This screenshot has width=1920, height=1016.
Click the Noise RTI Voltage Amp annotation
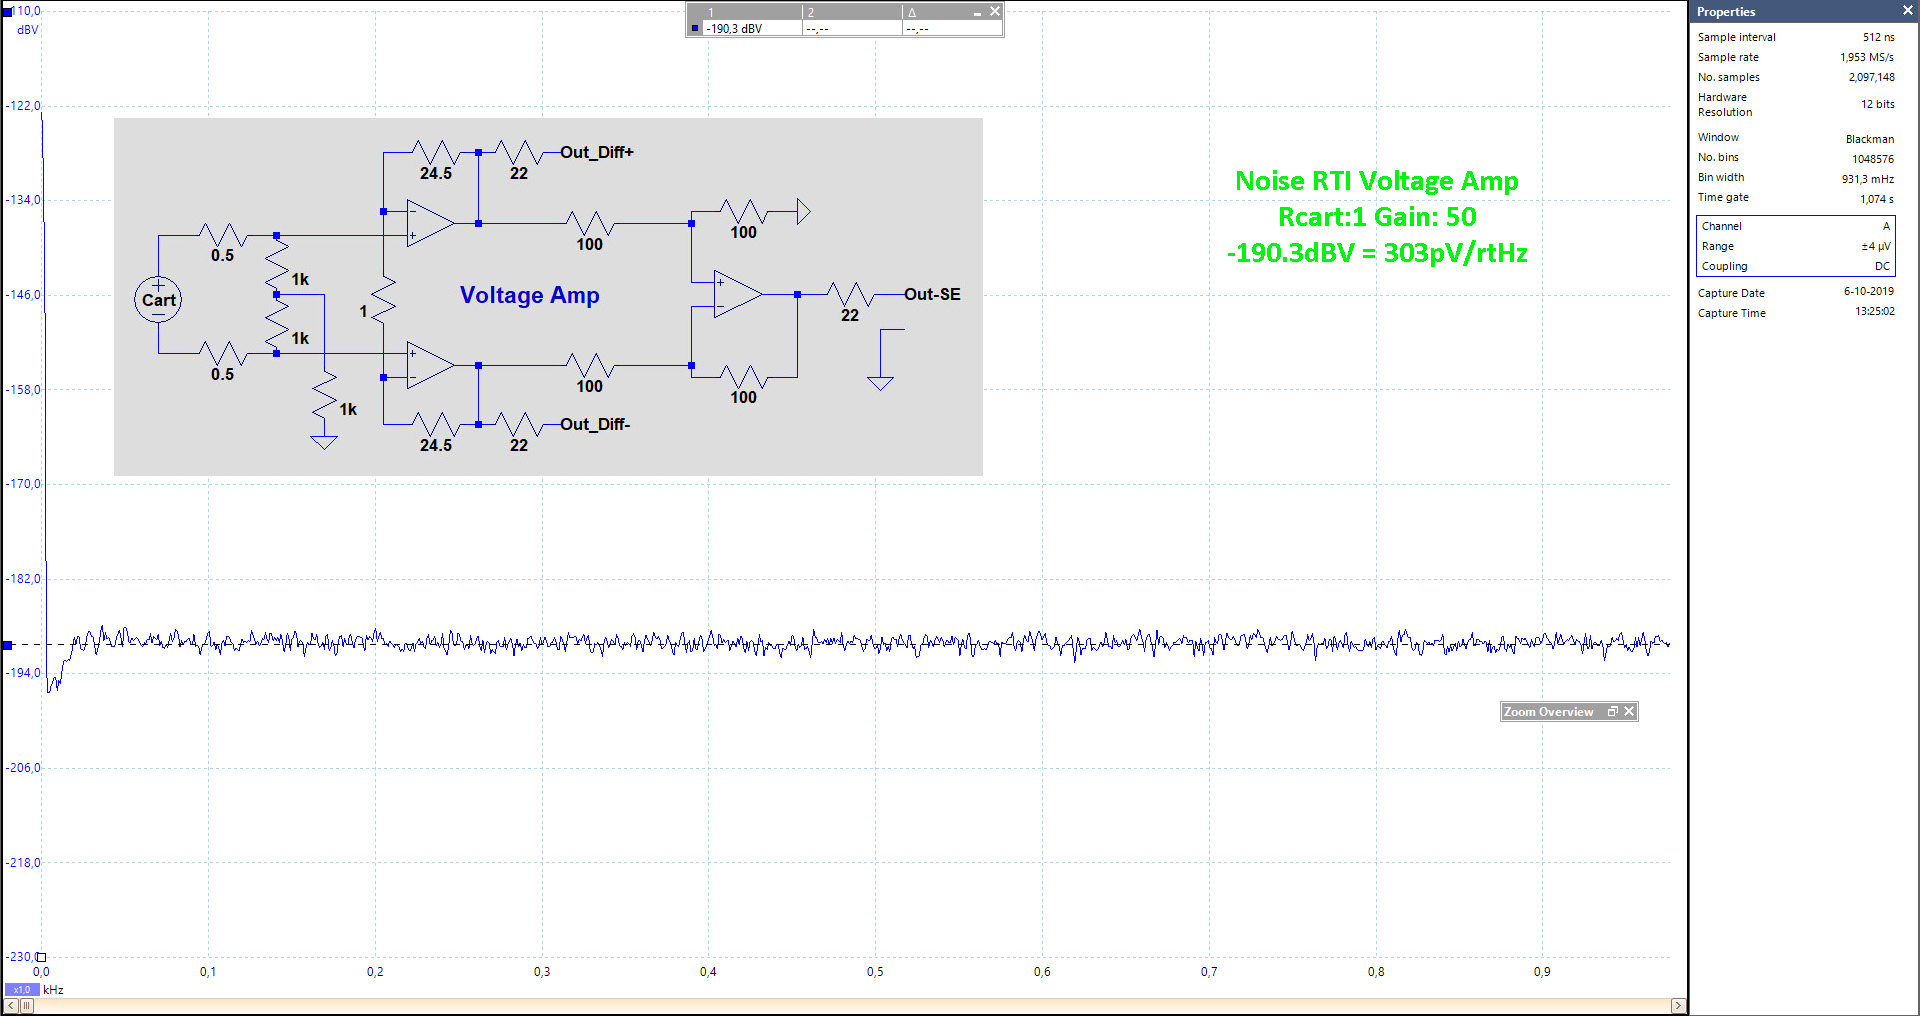click(x=1377, y=181)
